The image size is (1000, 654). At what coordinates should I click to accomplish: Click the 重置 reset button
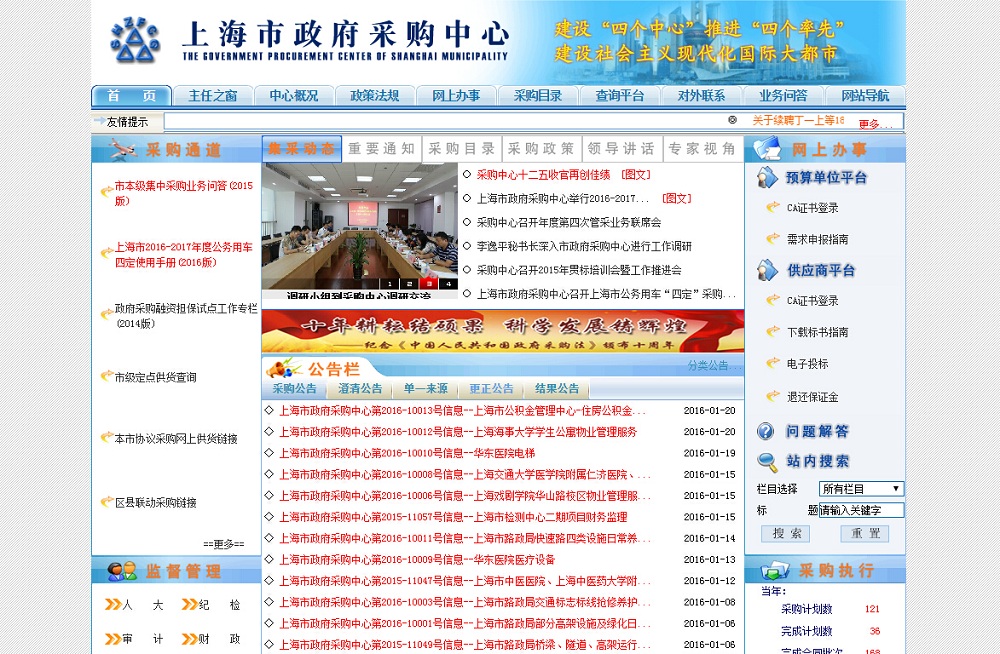(865, 533)
